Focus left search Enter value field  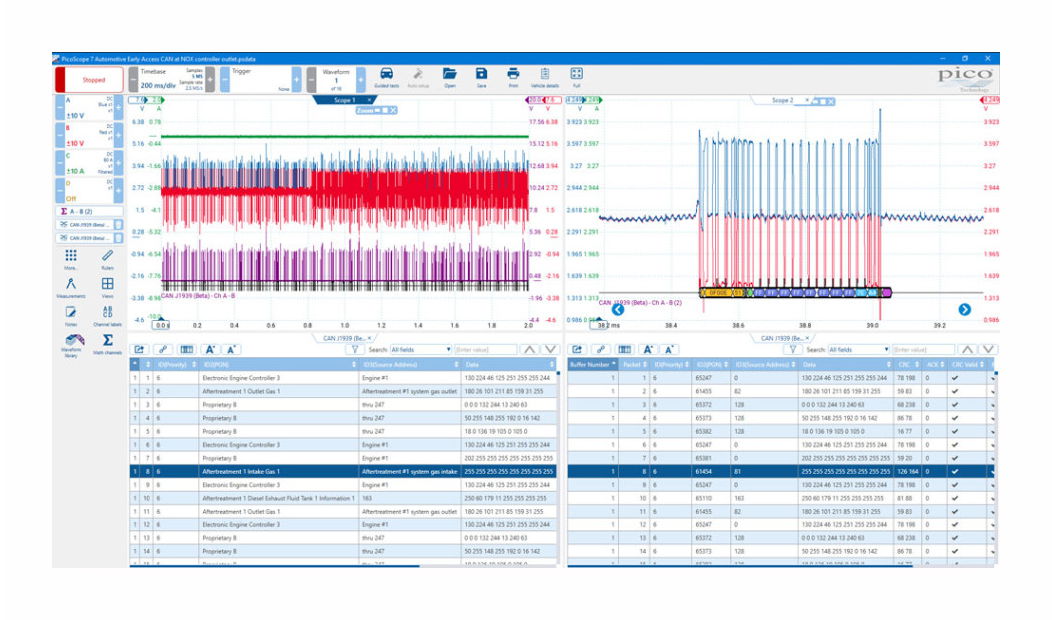coord(485,350)
